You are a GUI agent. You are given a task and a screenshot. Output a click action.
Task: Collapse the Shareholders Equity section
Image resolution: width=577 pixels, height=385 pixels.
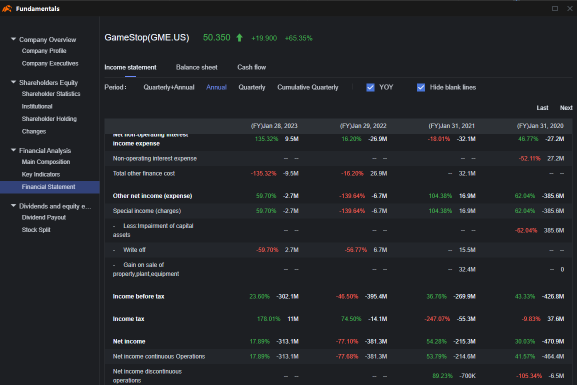[14, 82]
